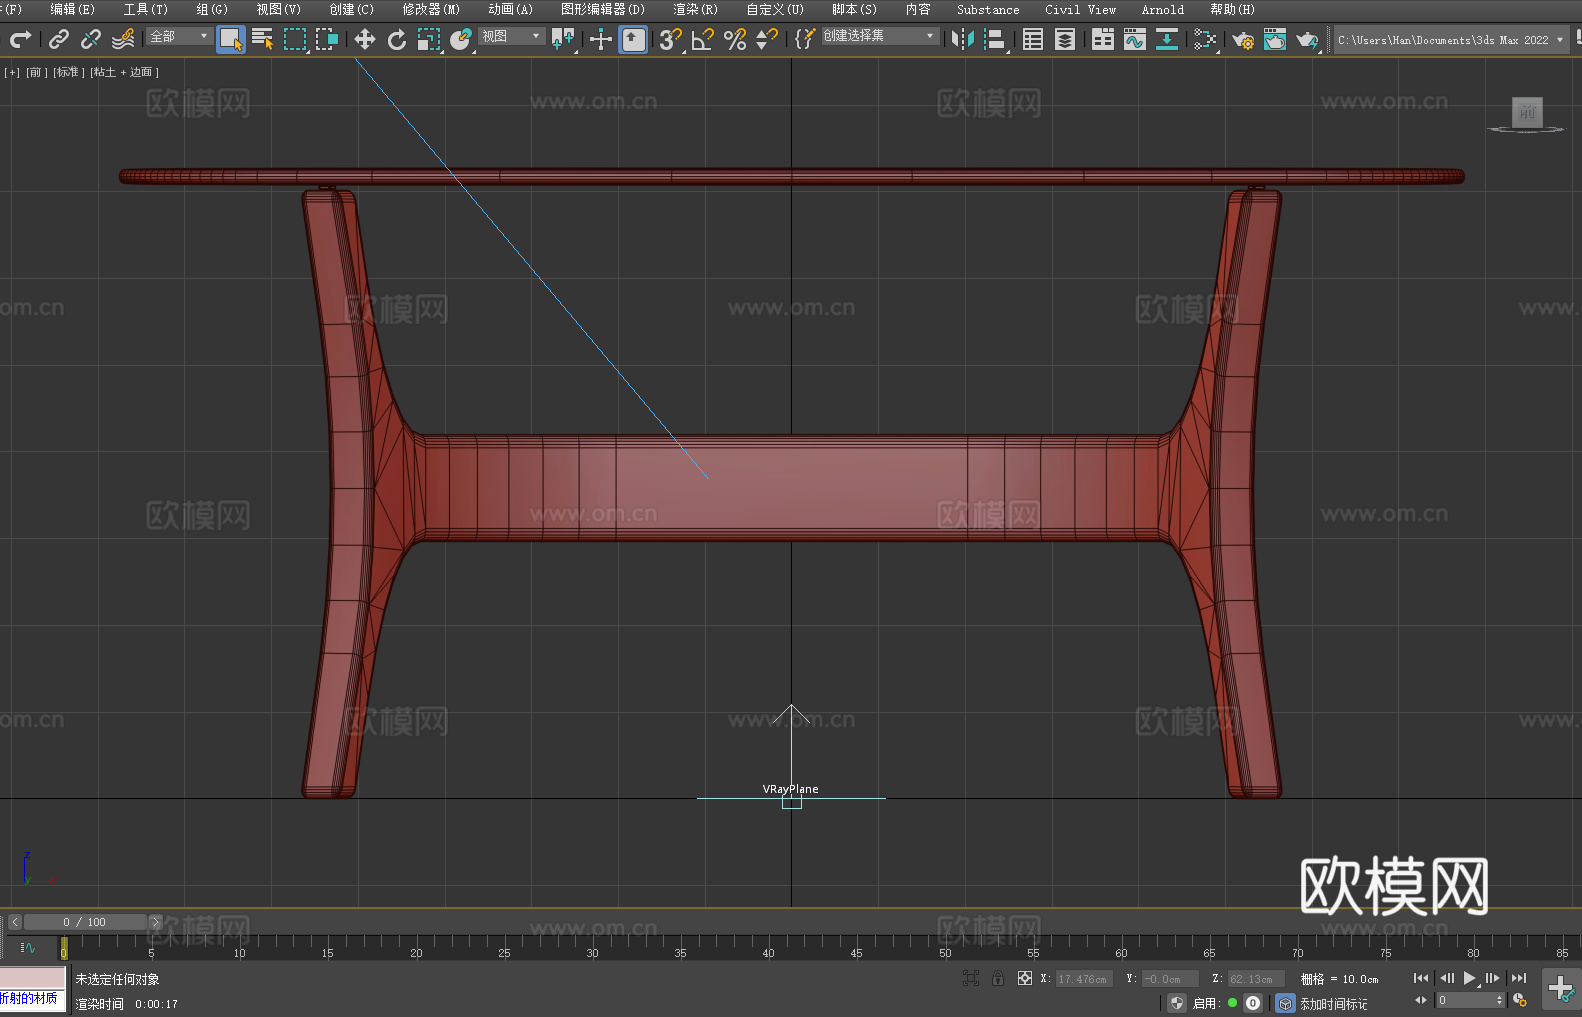The width and height of the screenshot is (1582, 1017).
Task: Click the Play Animation button
Action: point(1469,978)
